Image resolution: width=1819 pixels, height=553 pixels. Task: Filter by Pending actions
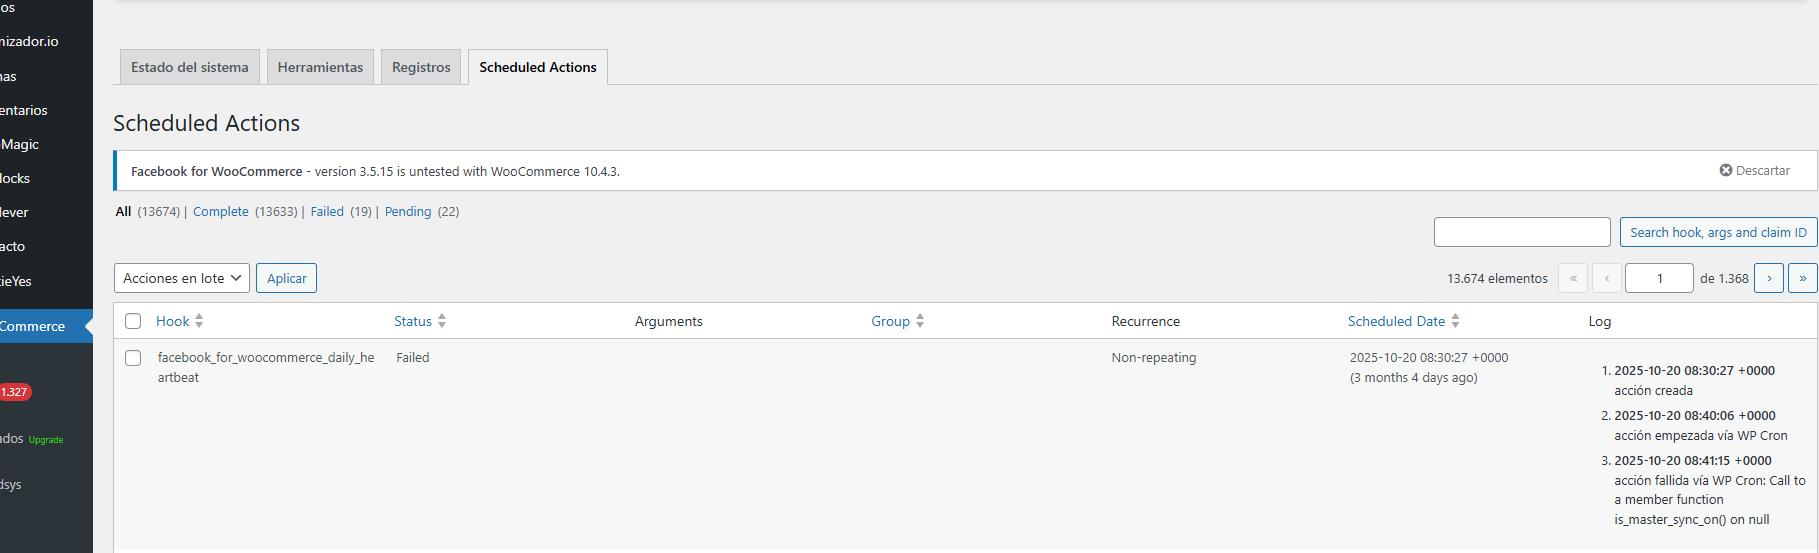click(x=408, y=212)
